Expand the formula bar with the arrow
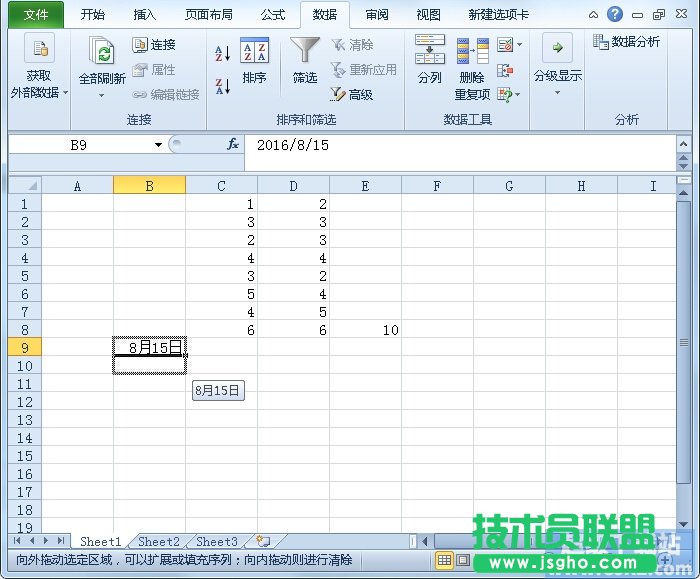Screen dimensions: 700x579 pos(683,144)
